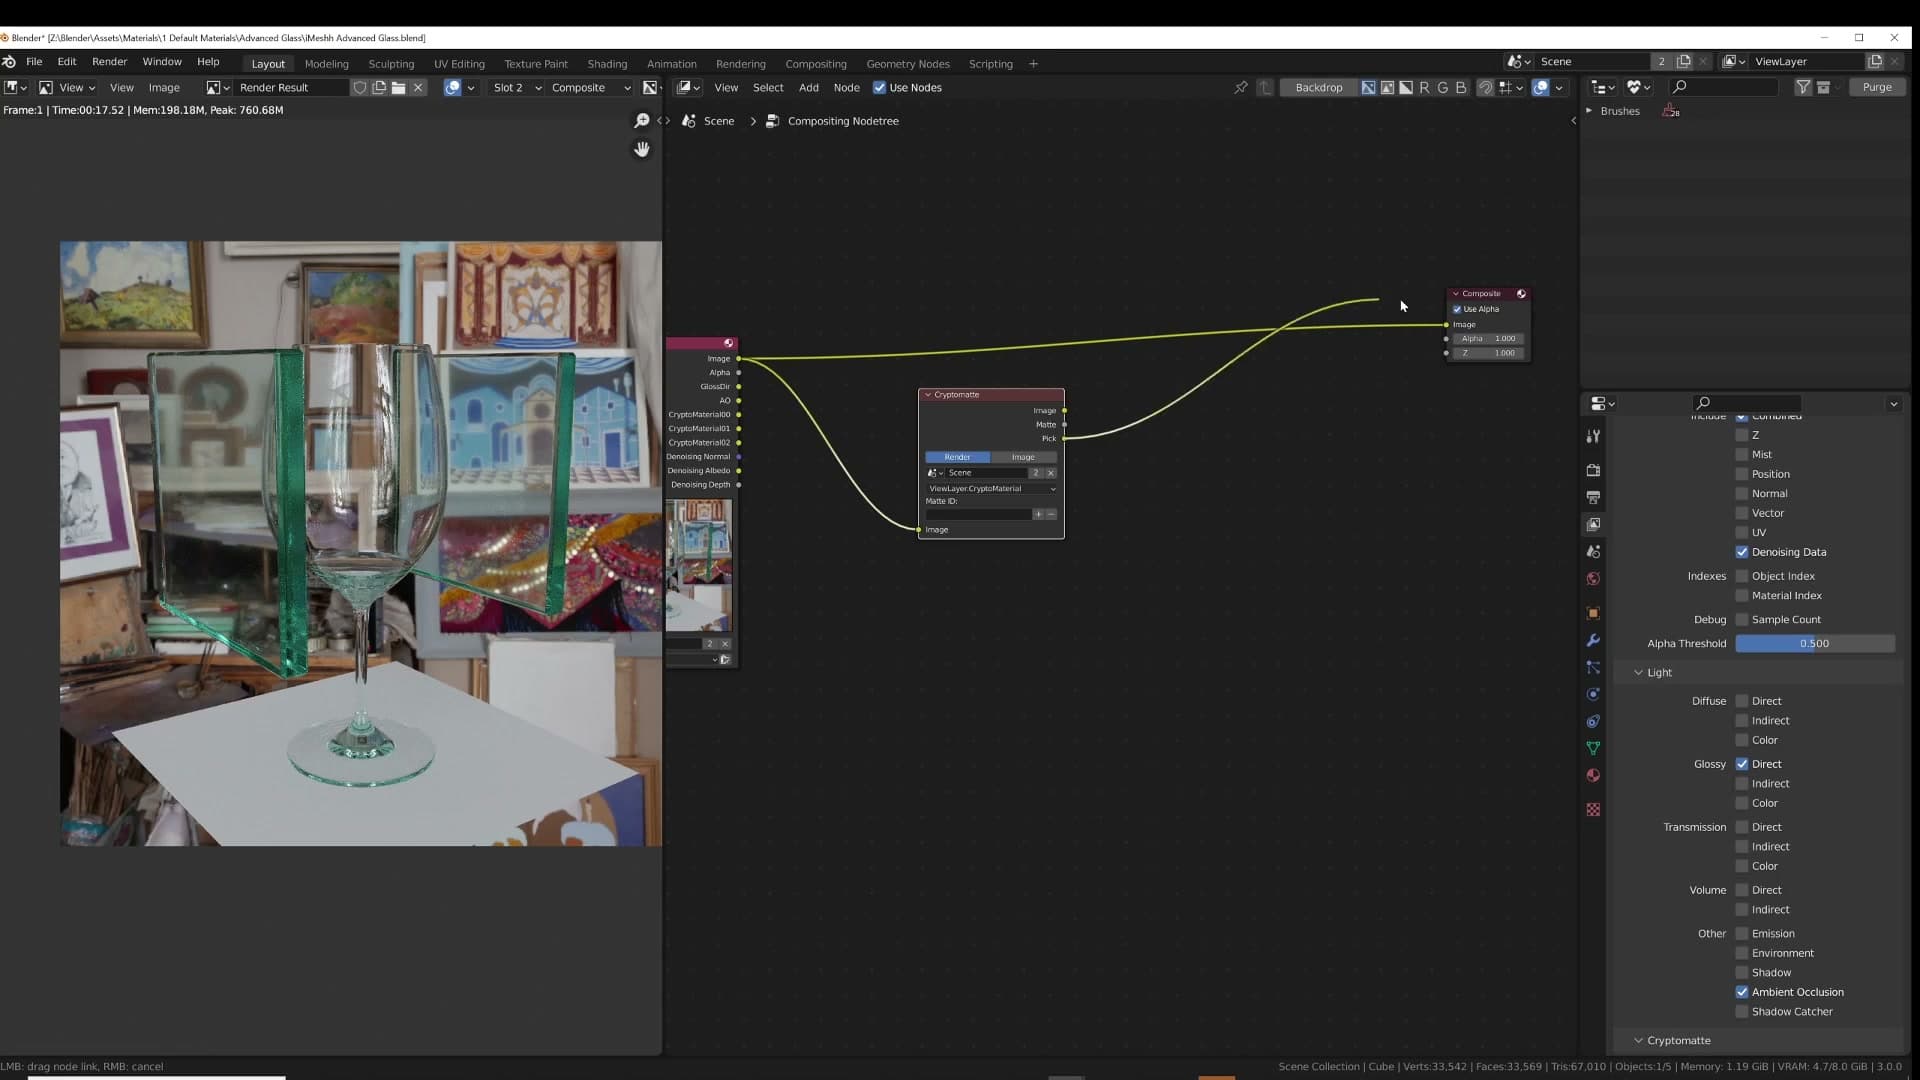Open the File menu
Image resolution: width=1920 pixels, height=1080 pixels.
pos(34,62)
